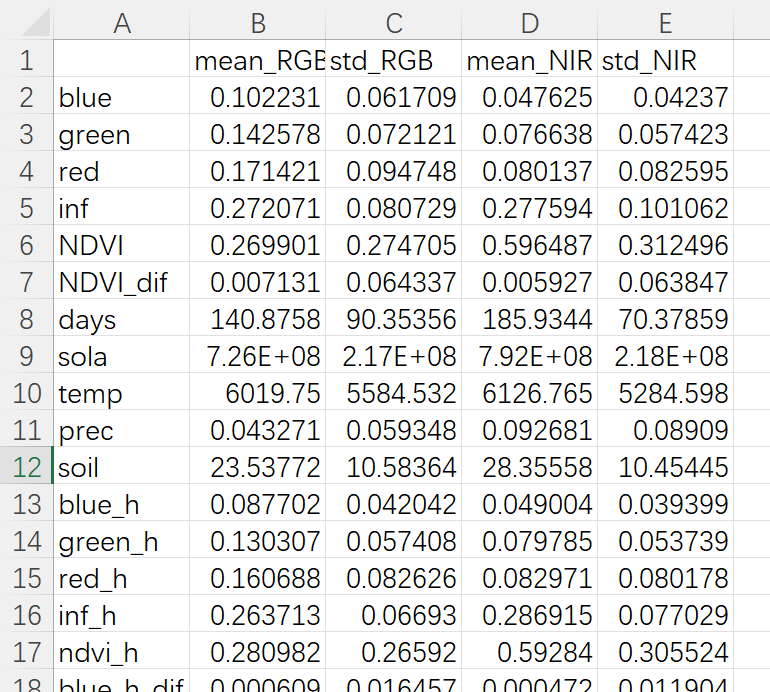The height and width of the screenshot is (692, 770).
Task: Select column E header
Action: click(665, 23)
